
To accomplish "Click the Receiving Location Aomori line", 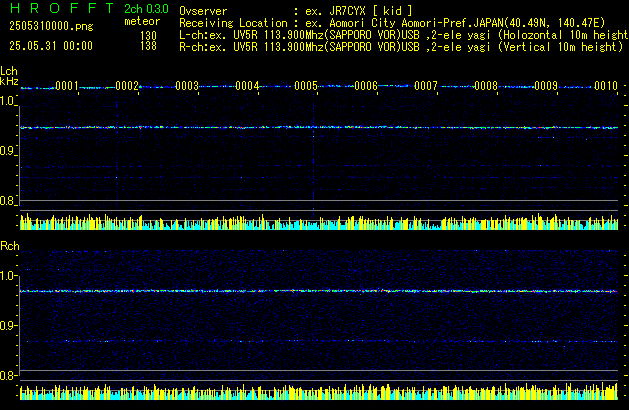I will coord(392,23).
